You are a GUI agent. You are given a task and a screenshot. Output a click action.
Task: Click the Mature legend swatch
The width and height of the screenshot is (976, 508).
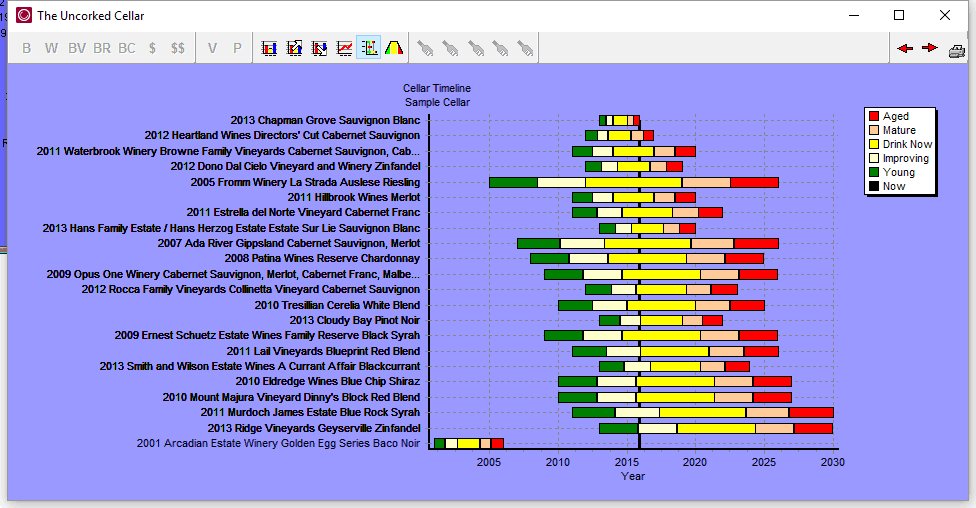[874, 130]
